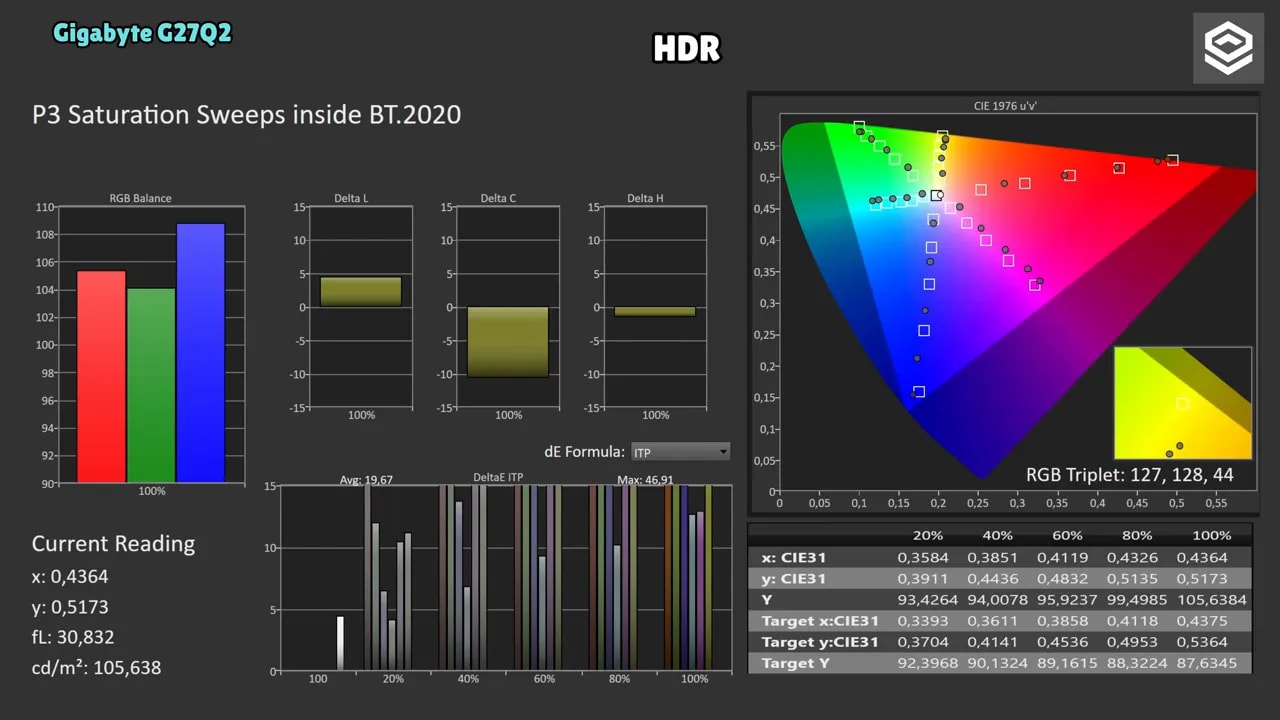Viewport: 1280px width, 720px height.
Task: Click the y: CIE31 row label
Action: pos(794,578)
